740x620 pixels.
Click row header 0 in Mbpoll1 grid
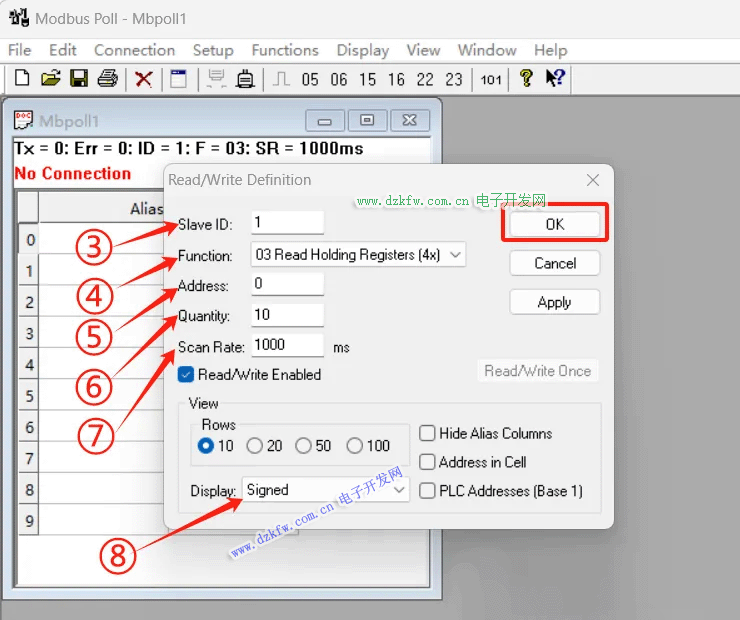coord(28,240)
